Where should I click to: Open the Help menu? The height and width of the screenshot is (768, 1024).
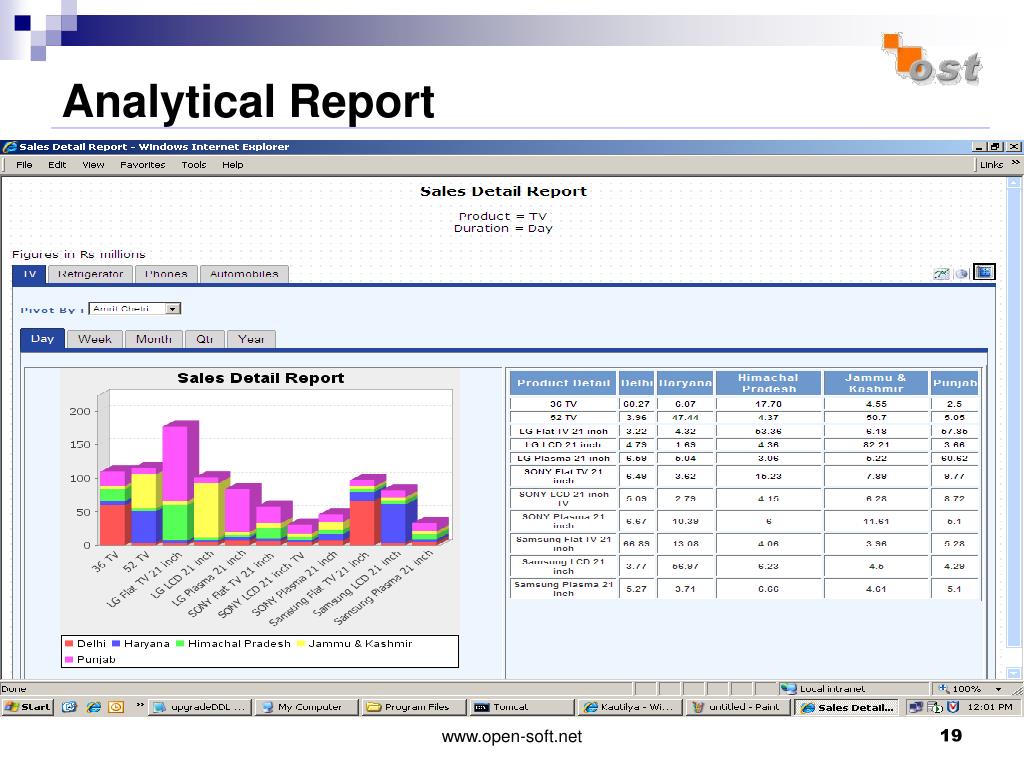232,165
